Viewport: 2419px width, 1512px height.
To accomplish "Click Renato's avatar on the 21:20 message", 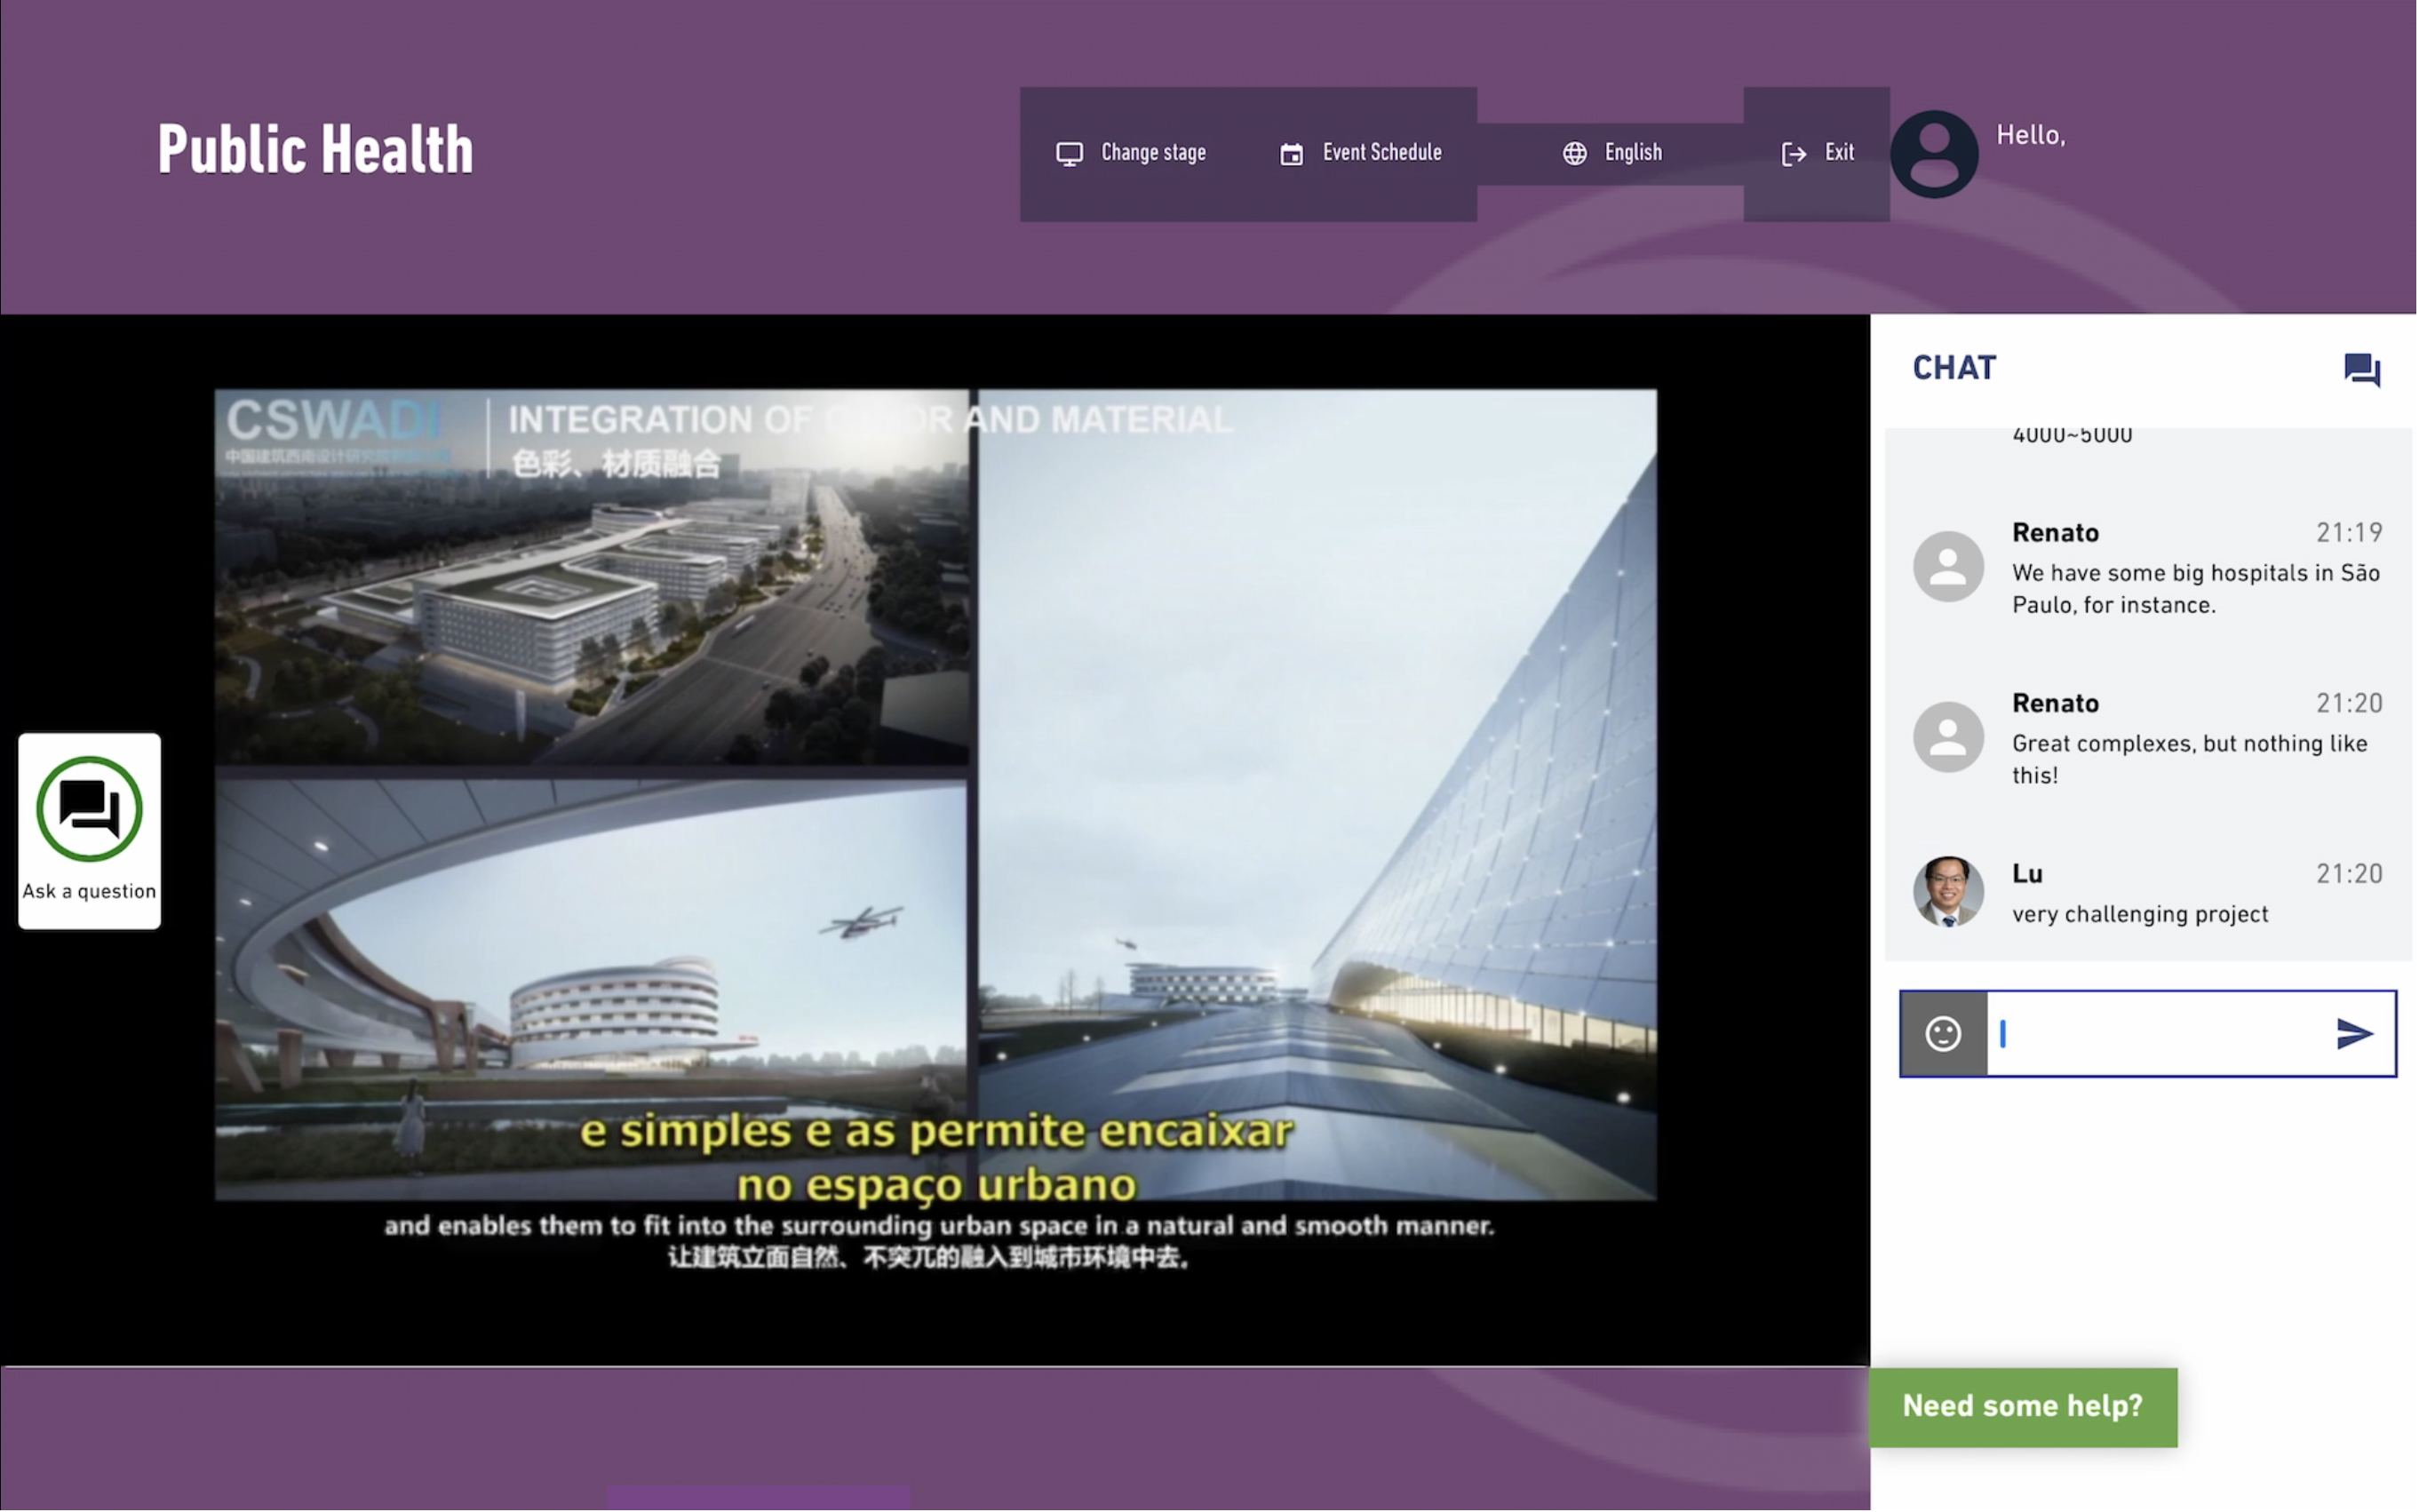I will (x=1947, y=737).
